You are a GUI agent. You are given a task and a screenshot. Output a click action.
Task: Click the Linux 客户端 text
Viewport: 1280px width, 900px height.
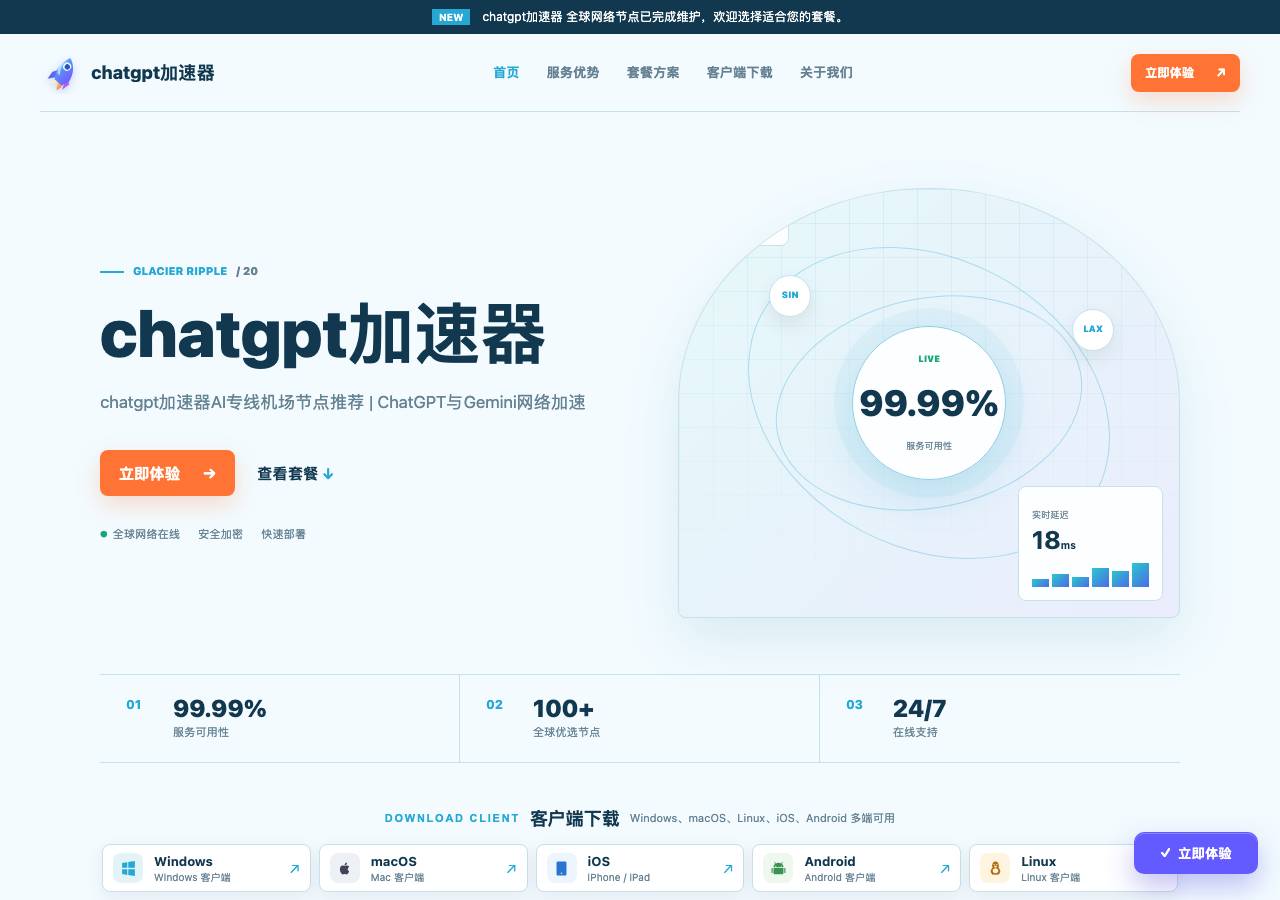[x=1050, y=878]
